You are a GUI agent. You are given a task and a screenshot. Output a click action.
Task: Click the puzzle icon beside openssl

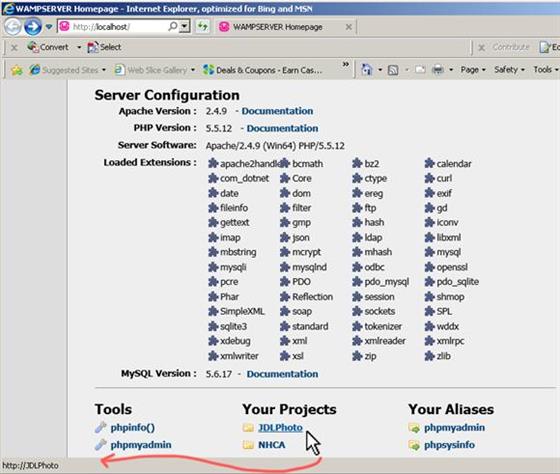click(x=429, y=267)
